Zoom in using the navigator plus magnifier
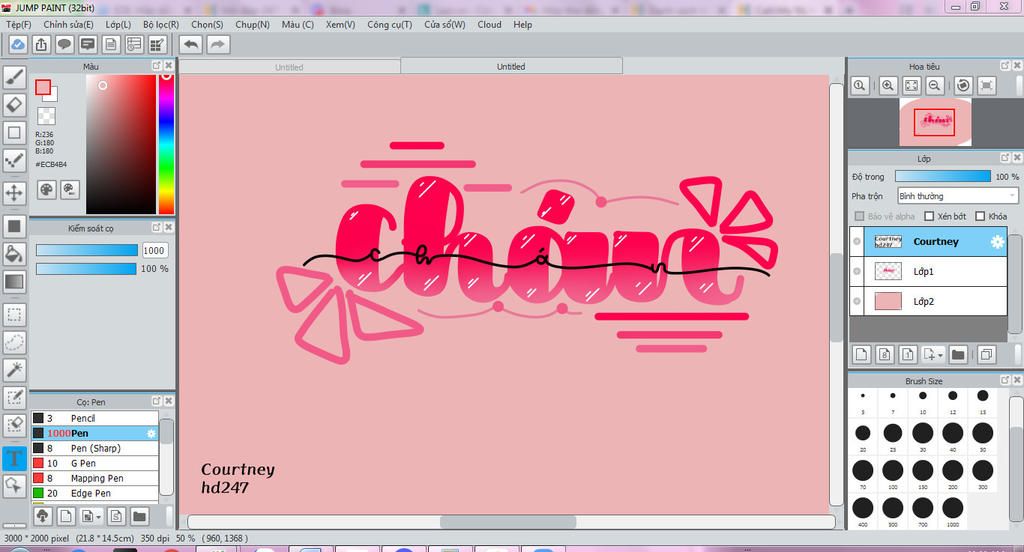The width and height of the screenshot is (1024, 552). (888, 85)
